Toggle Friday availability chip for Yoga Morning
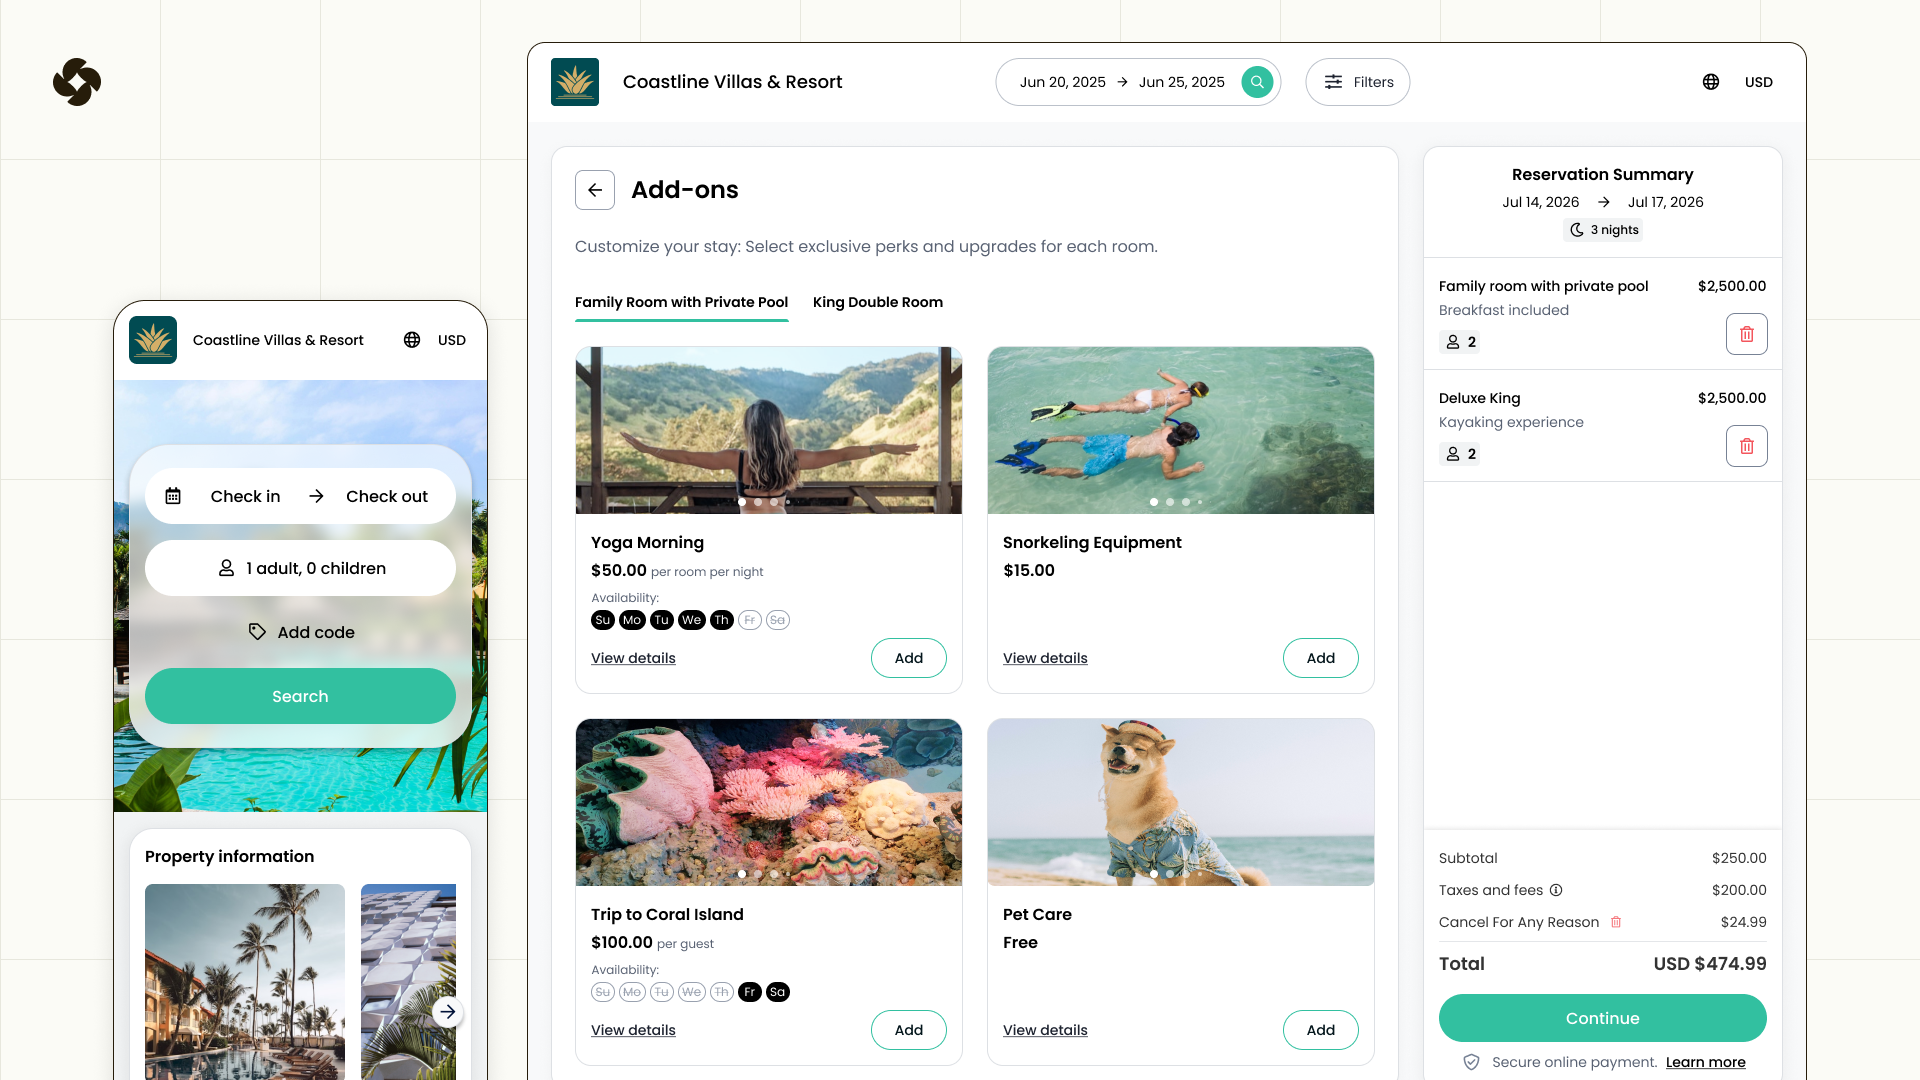Viewport: 1920px width, 1080px height. [749, 620]
